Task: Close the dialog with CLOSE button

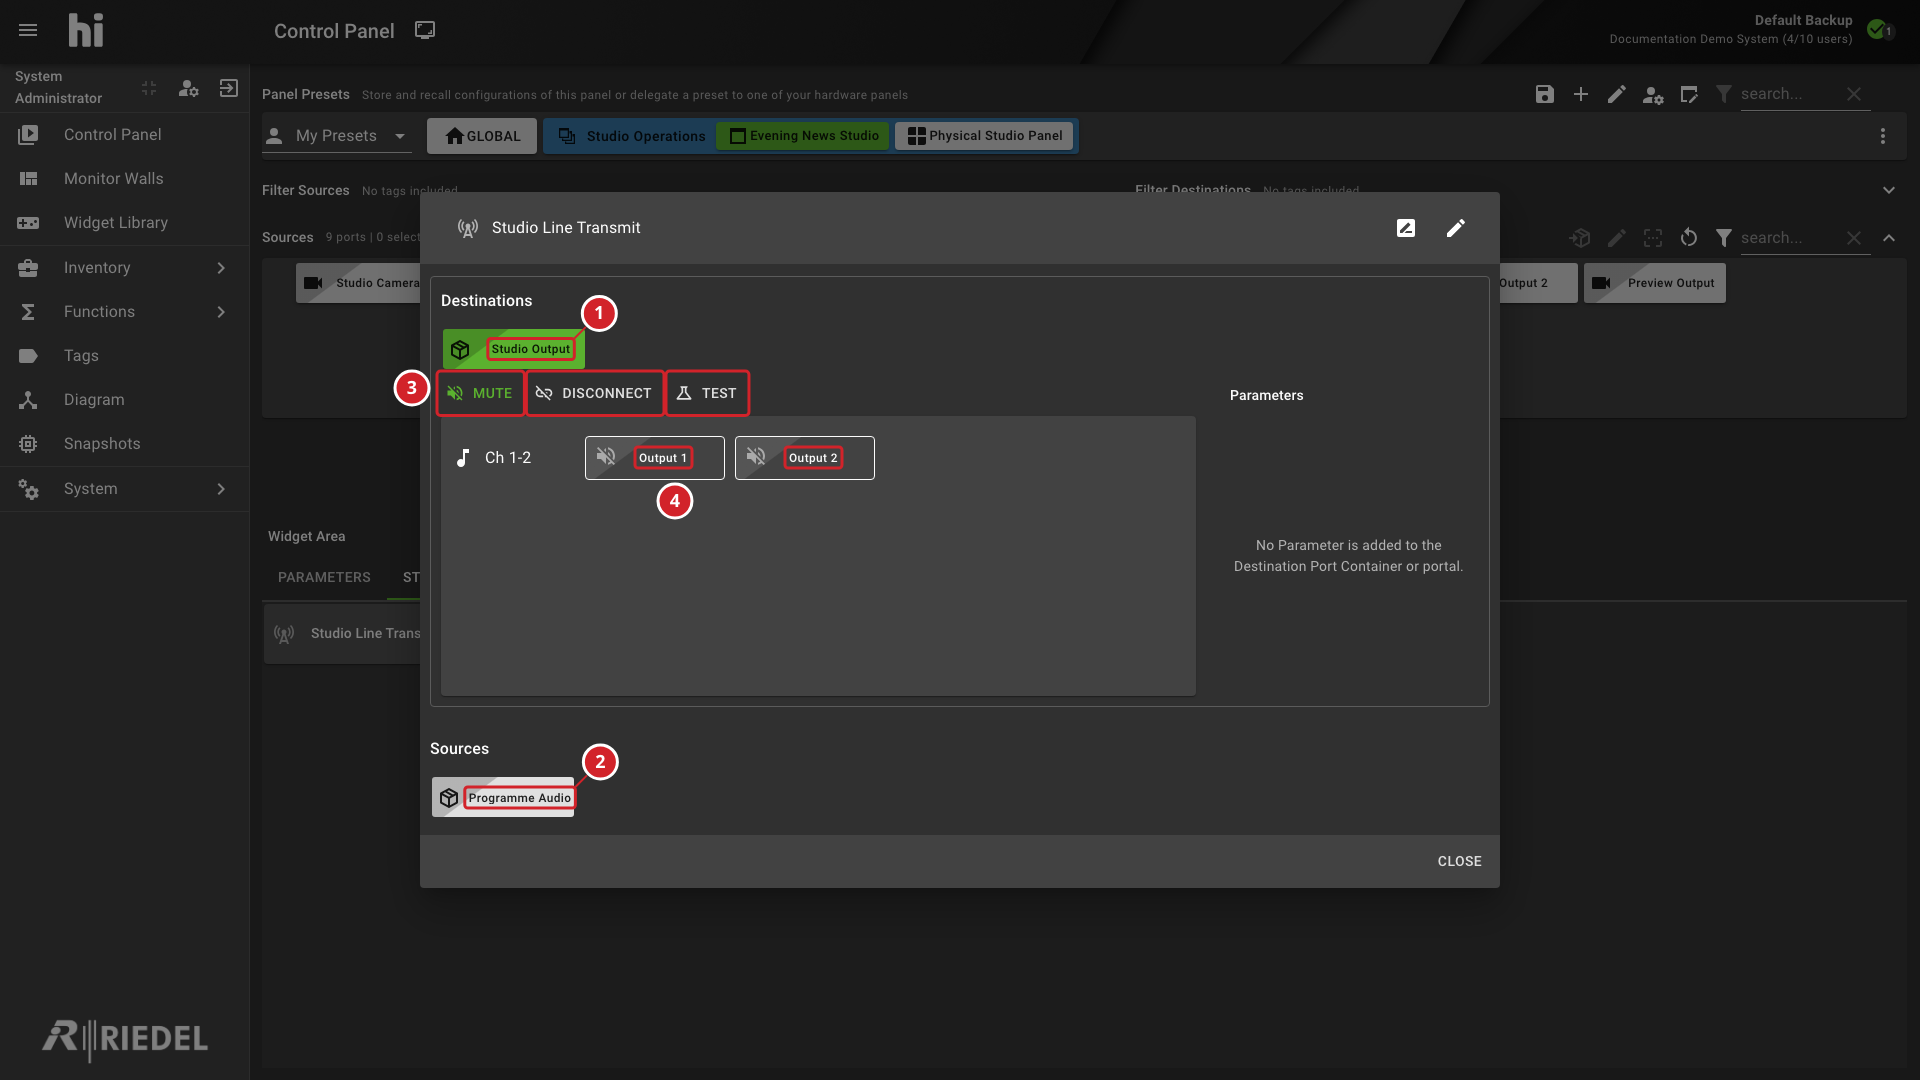Action: [x=1459, y=861]
